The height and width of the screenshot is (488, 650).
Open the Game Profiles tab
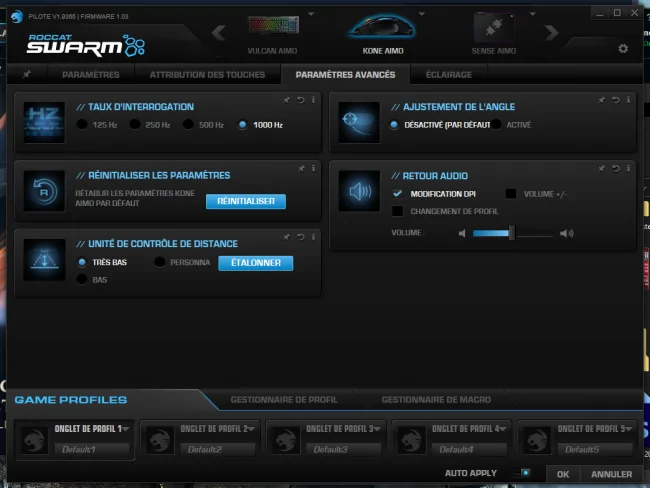[x=71, y=400]
